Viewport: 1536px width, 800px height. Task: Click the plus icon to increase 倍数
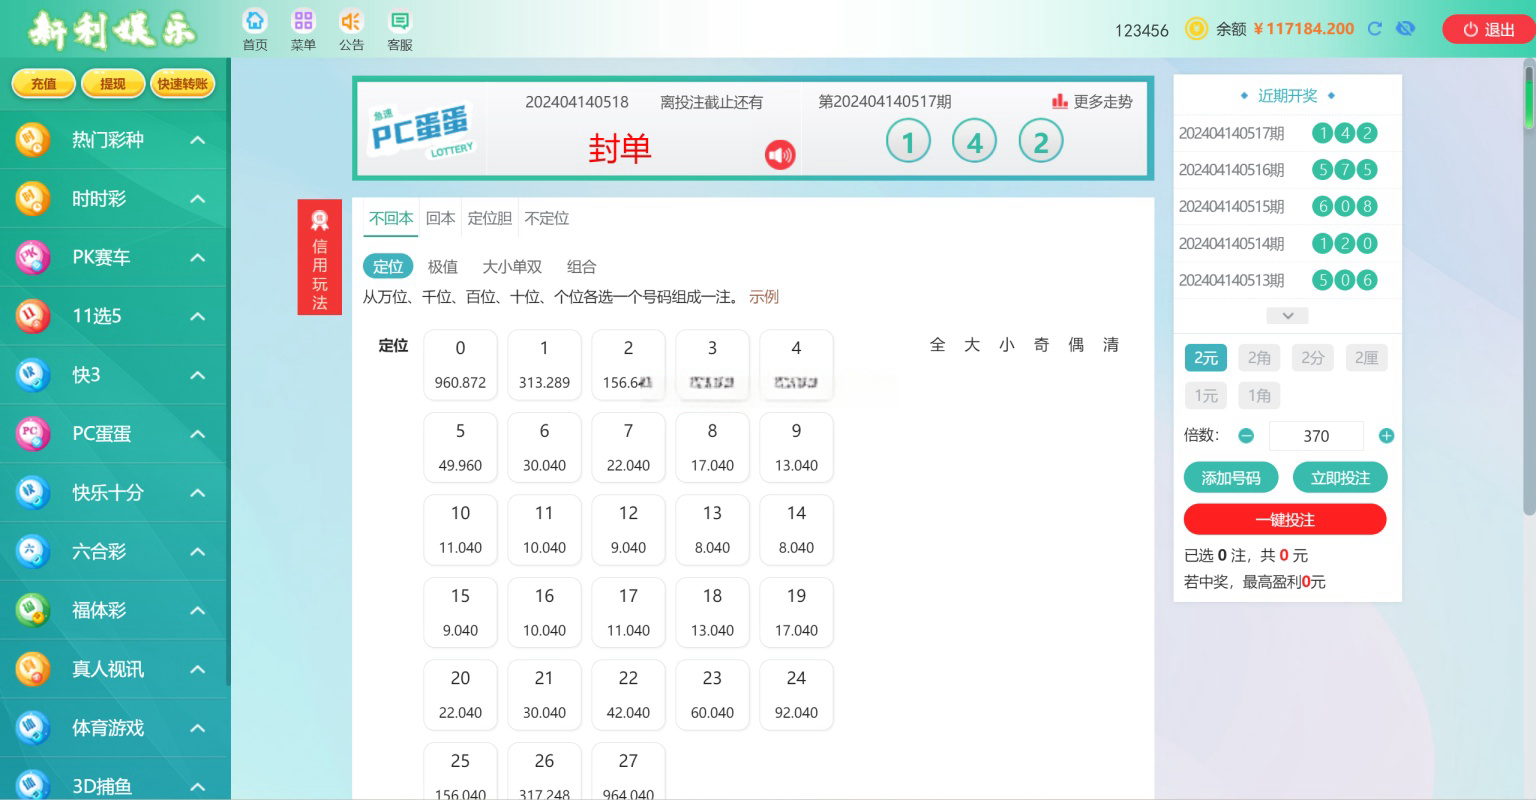(x=1386, y=436)
